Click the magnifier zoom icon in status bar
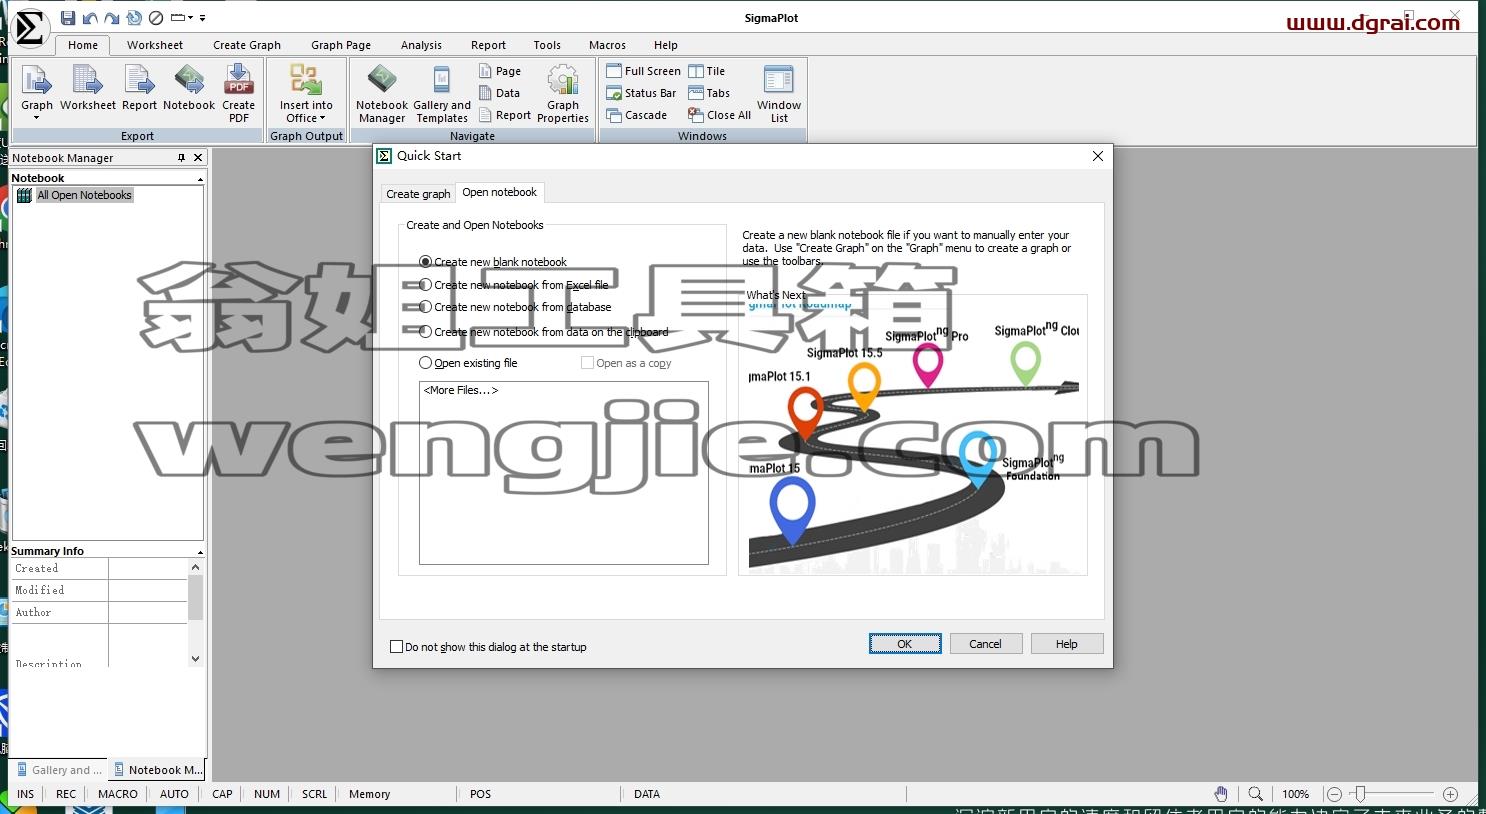 (x=1256, y=794)
